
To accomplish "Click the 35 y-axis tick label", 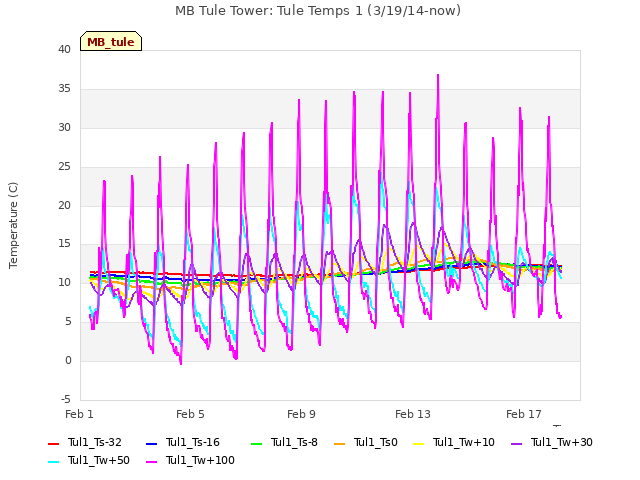I will click(64, 89).
